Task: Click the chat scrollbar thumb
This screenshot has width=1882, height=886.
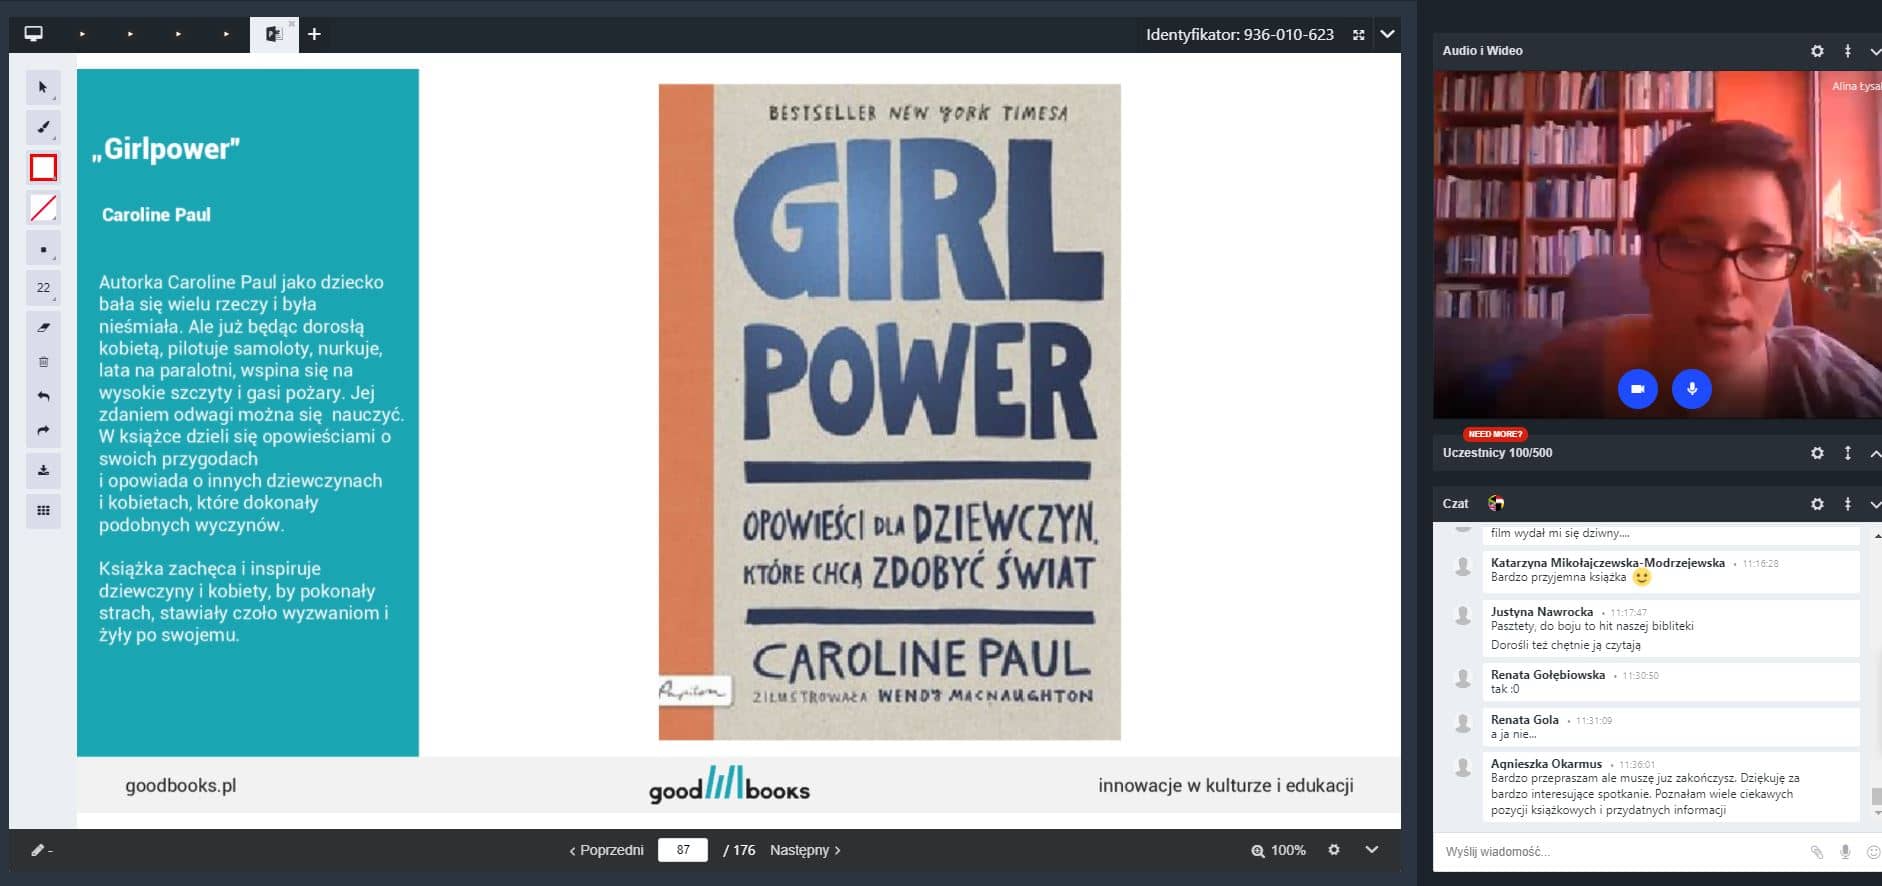Action: [1877, 797]
